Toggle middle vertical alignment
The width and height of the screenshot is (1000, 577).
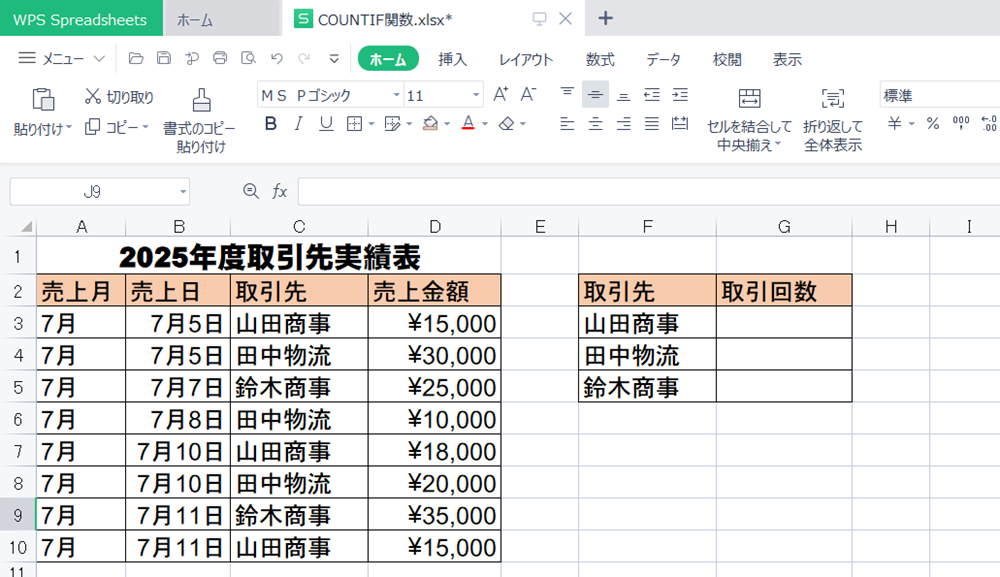(595, 94)
